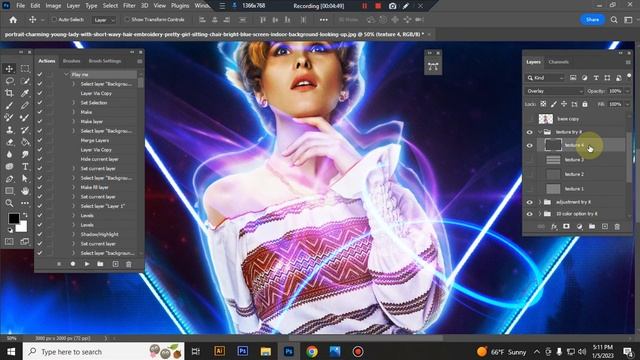The image size is (640, 360).
Task: Create new action set folder icon
Action: 100,264
